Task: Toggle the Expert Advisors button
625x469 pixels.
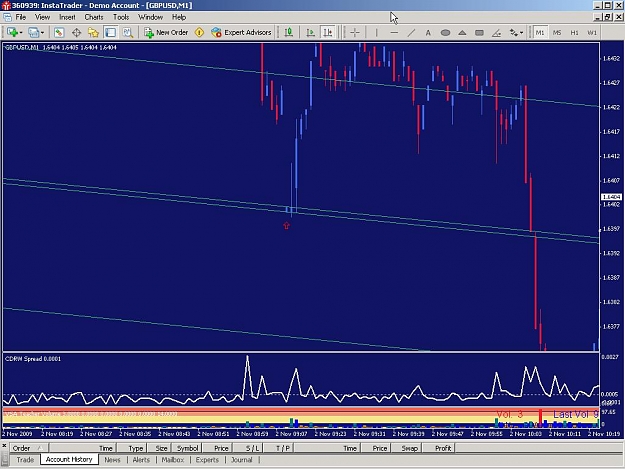Action: [x=242, y=32]
